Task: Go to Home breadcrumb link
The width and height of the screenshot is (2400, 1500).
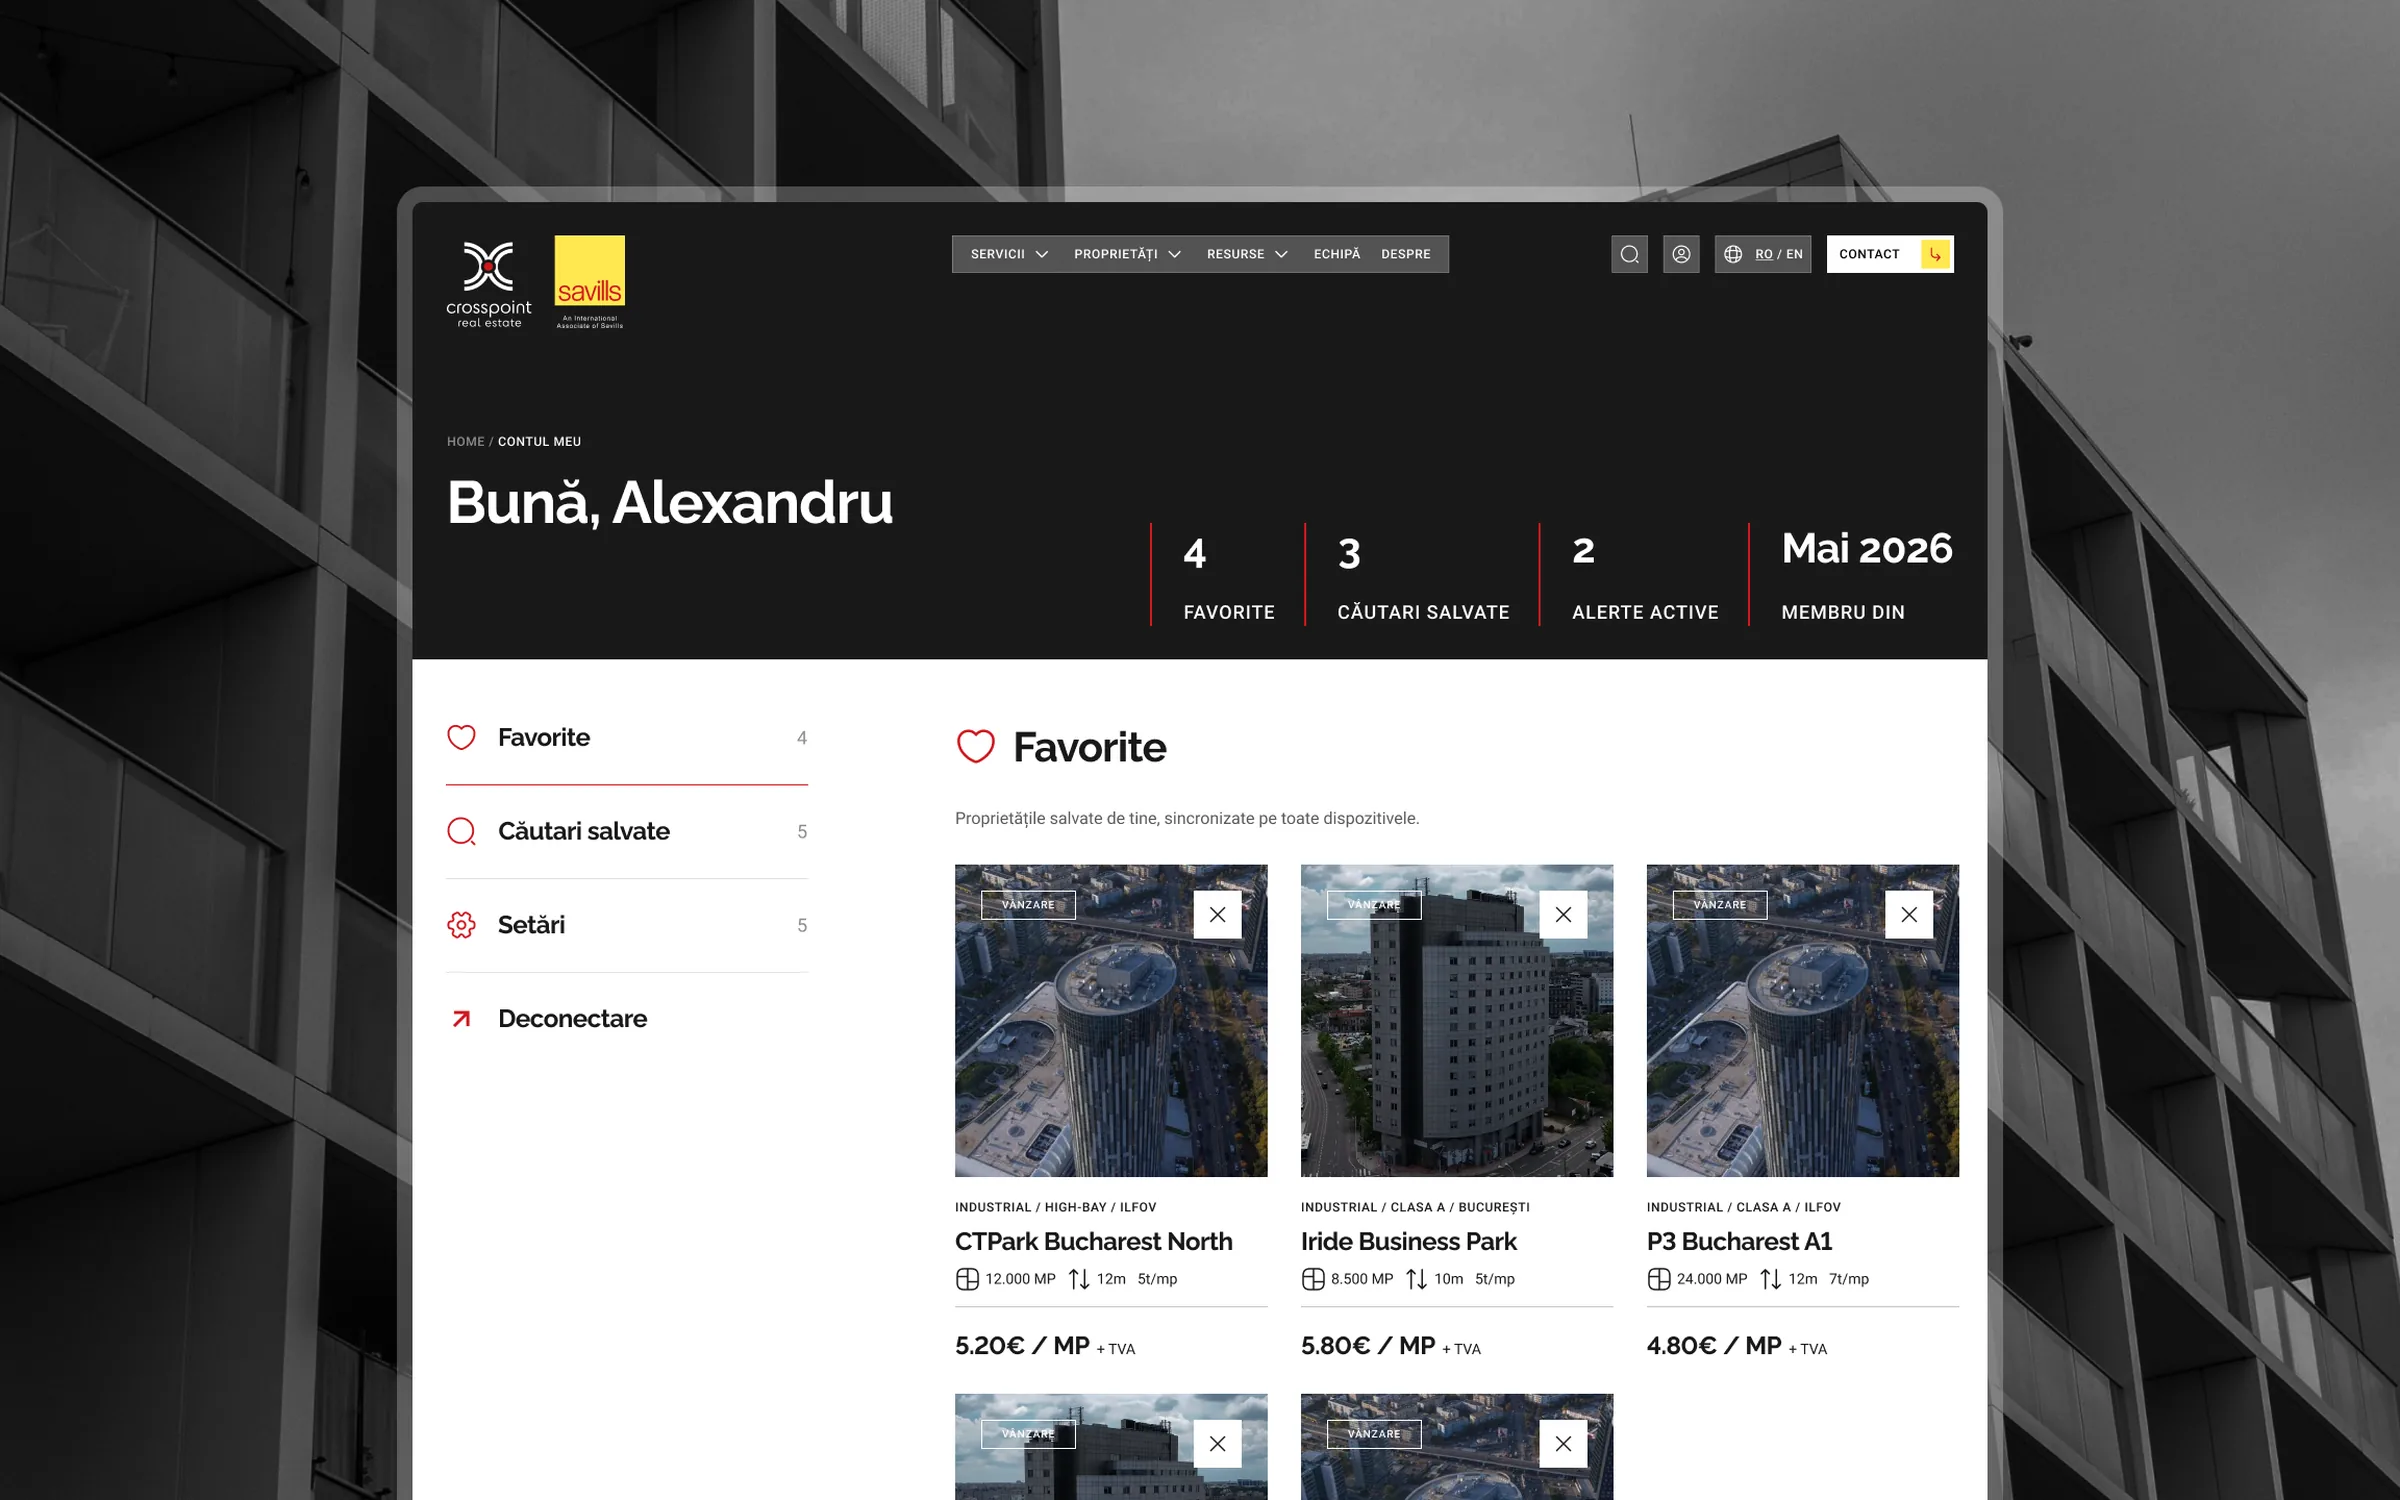Action: click(465, 441)
